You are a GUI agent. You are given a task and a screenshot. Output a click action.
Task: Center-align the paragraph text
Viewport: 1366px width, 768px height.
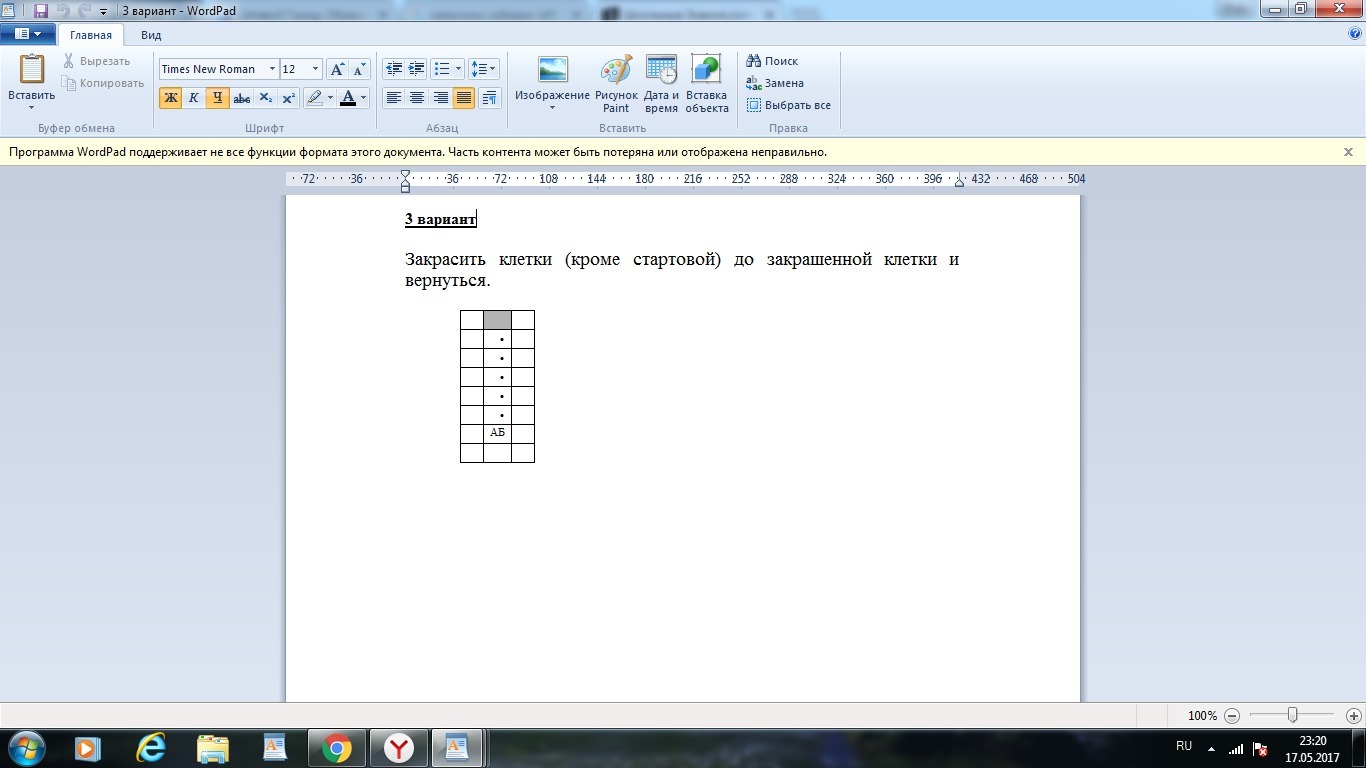coord(417,98)
